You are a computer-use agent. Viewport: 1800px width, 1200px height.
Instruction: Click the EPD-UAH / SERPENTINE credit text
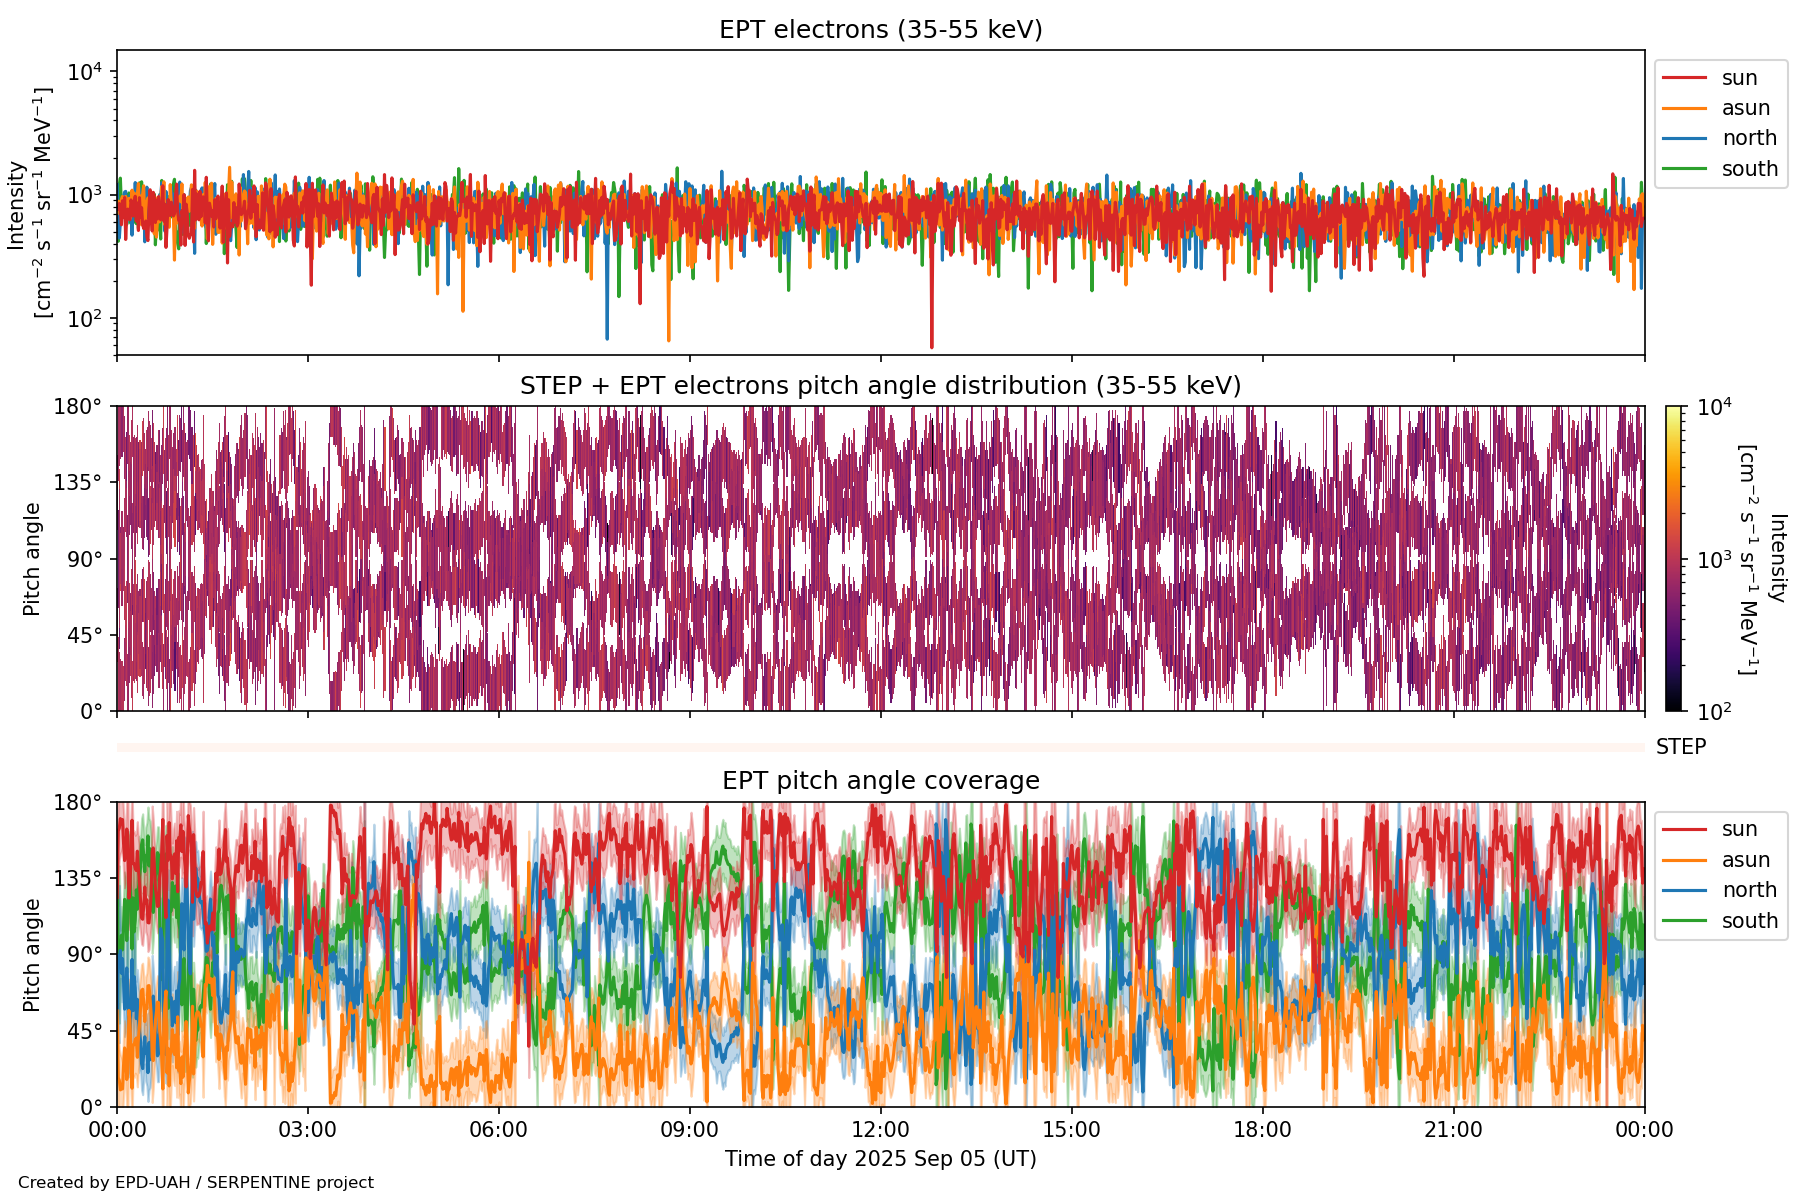coord(196,1183)
